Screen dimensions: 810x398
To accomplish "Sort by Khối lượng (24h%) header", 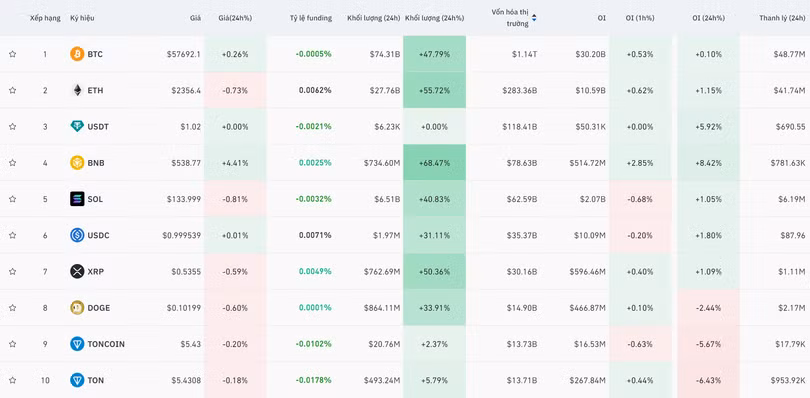I will (x=434, y=18).
